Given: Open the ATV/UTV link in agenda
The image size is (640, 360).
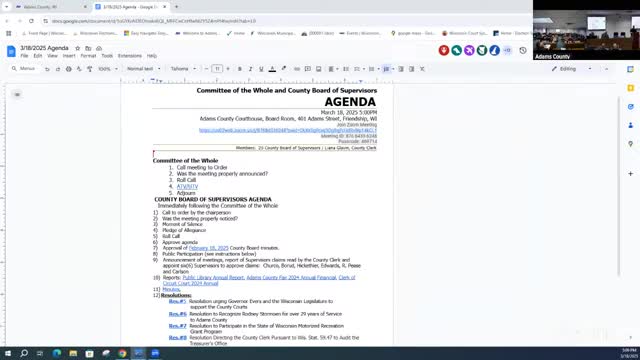Looking at the screenshot, I should coord(187,187).
